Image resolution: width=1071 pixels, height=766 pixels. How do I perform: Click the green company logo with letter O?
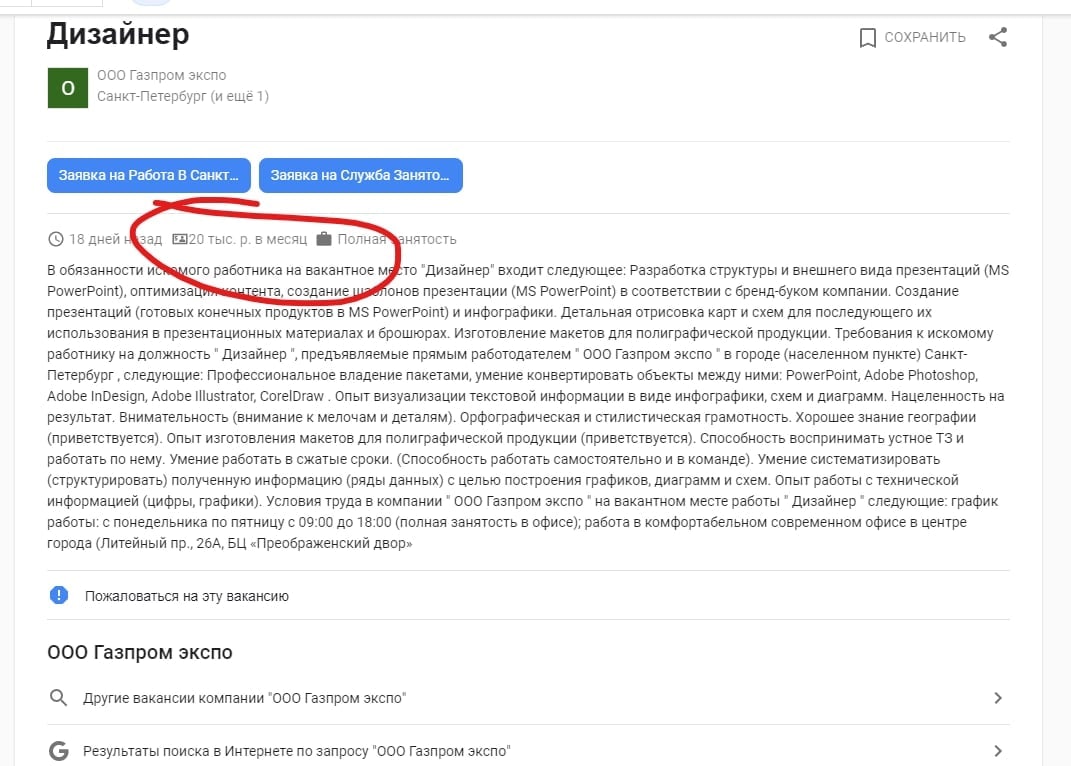68,87
